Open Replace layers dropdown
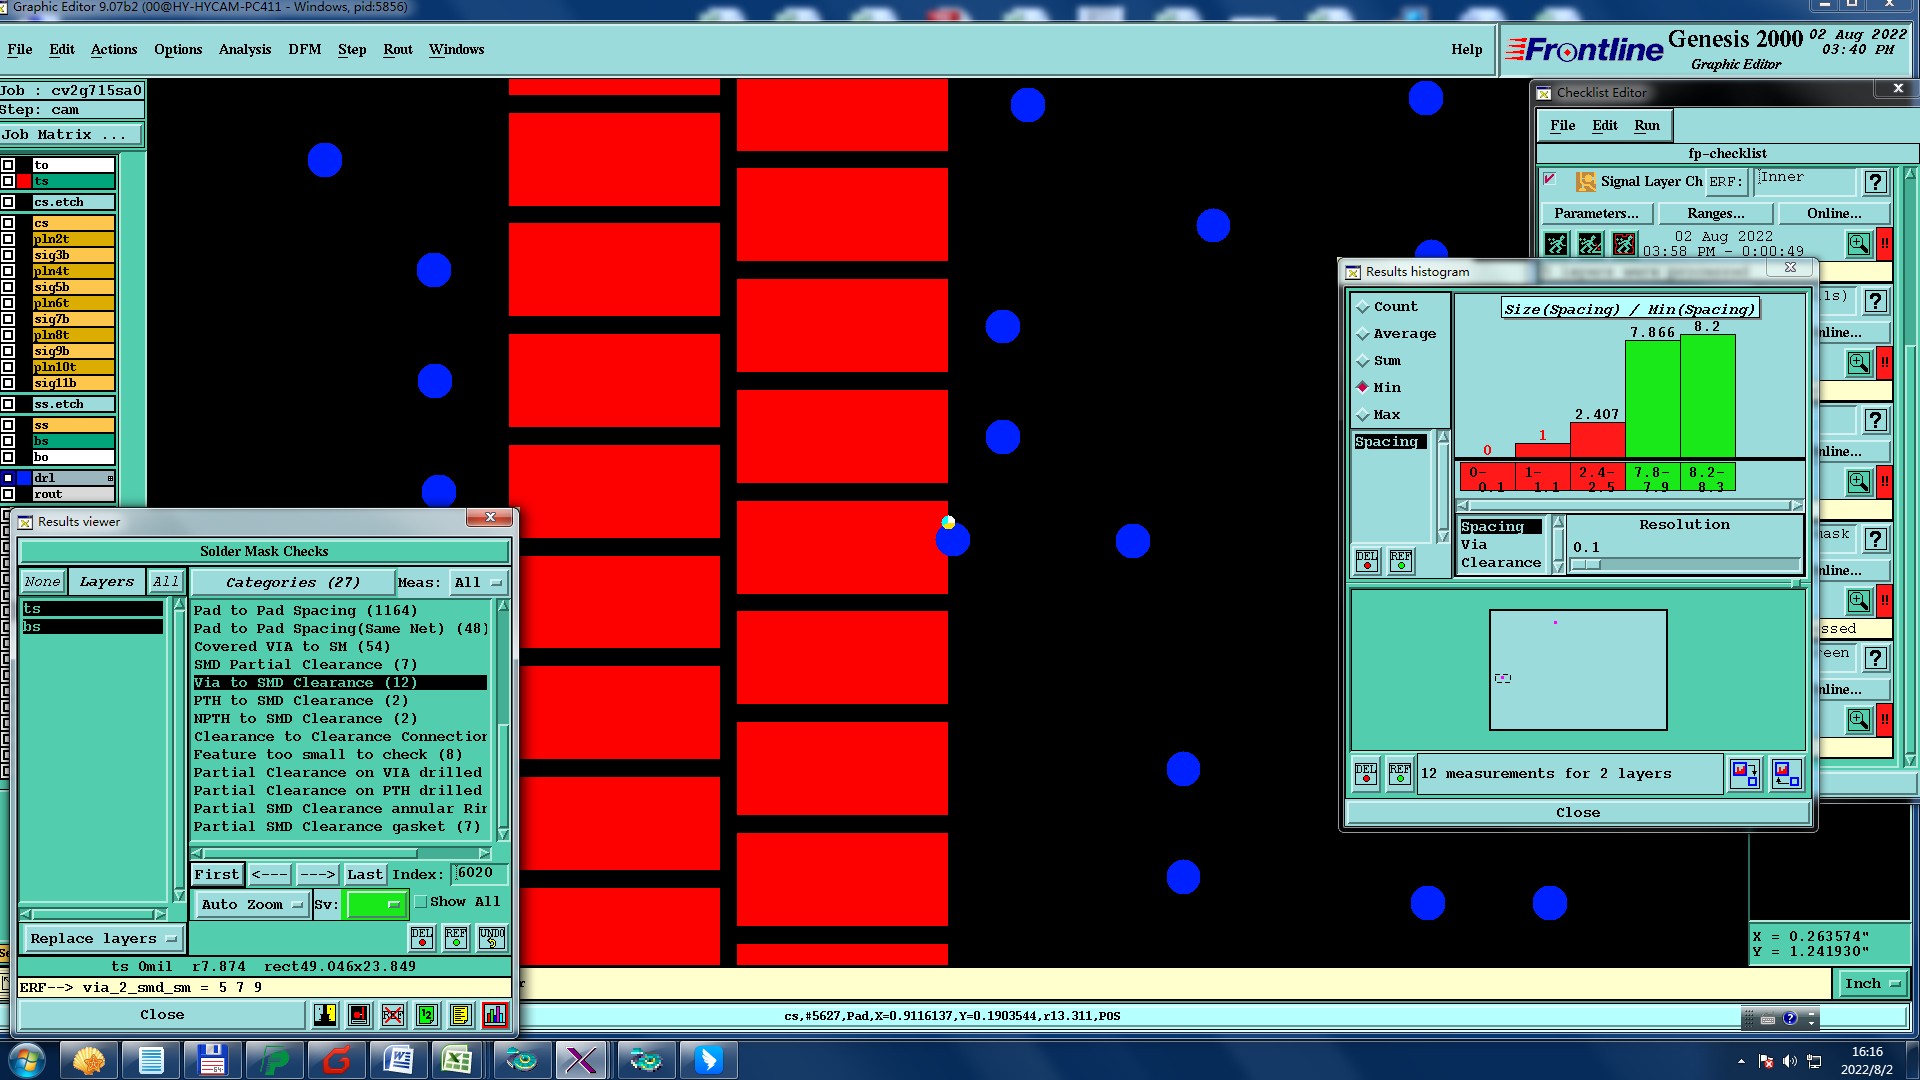 (x=103, y=939)
